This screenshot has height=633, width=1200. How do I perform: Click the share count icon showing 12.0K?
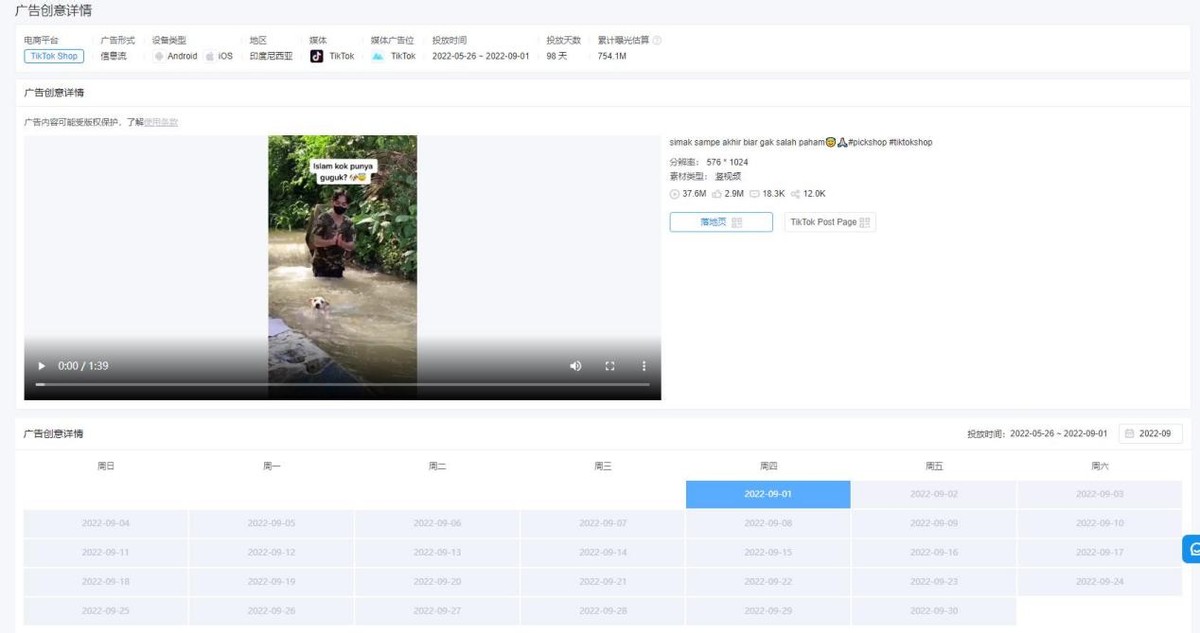click(797, 194)
